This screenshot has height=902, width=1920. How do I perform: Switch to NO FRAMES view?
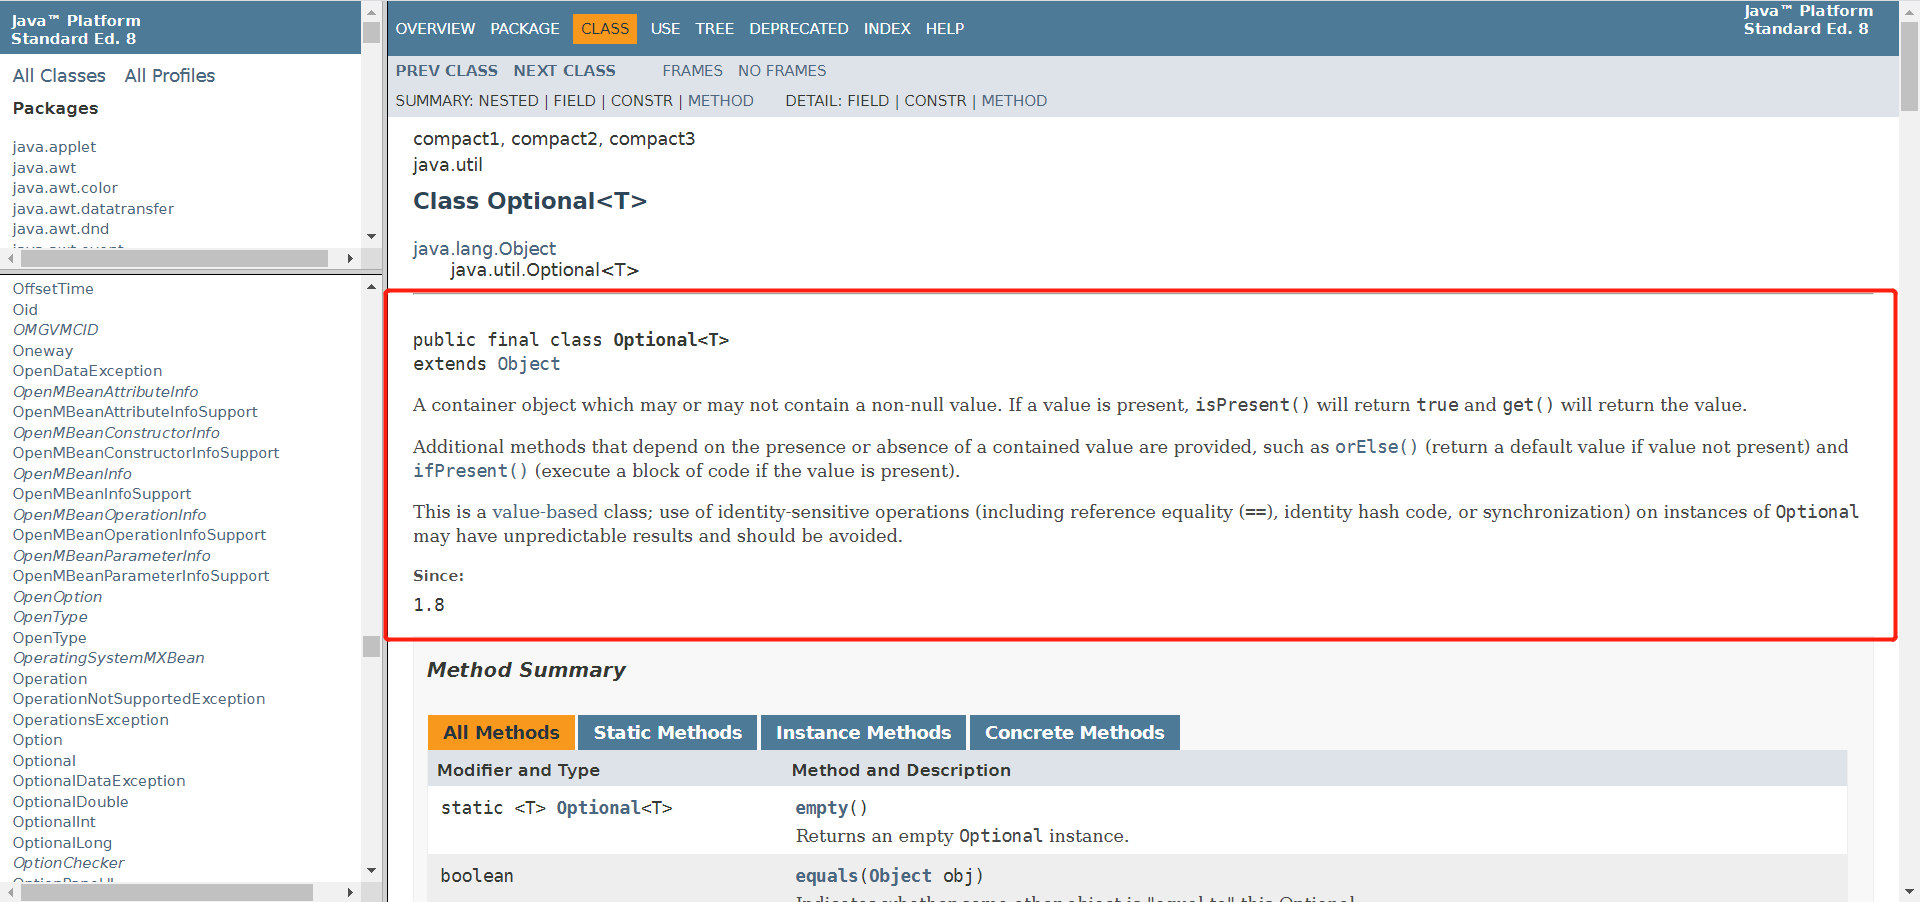(x=782, y=71)
